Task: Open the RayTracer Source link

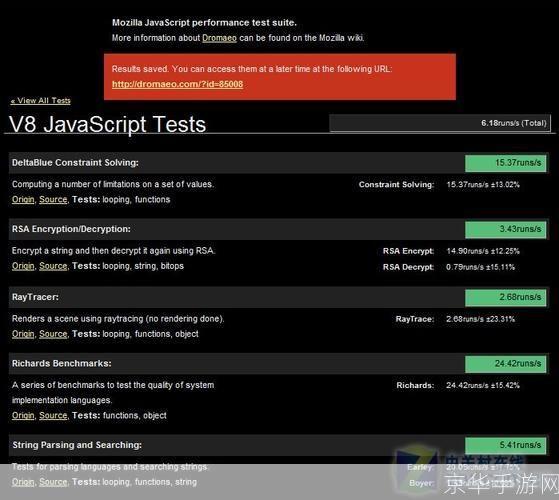Action: 53,334
